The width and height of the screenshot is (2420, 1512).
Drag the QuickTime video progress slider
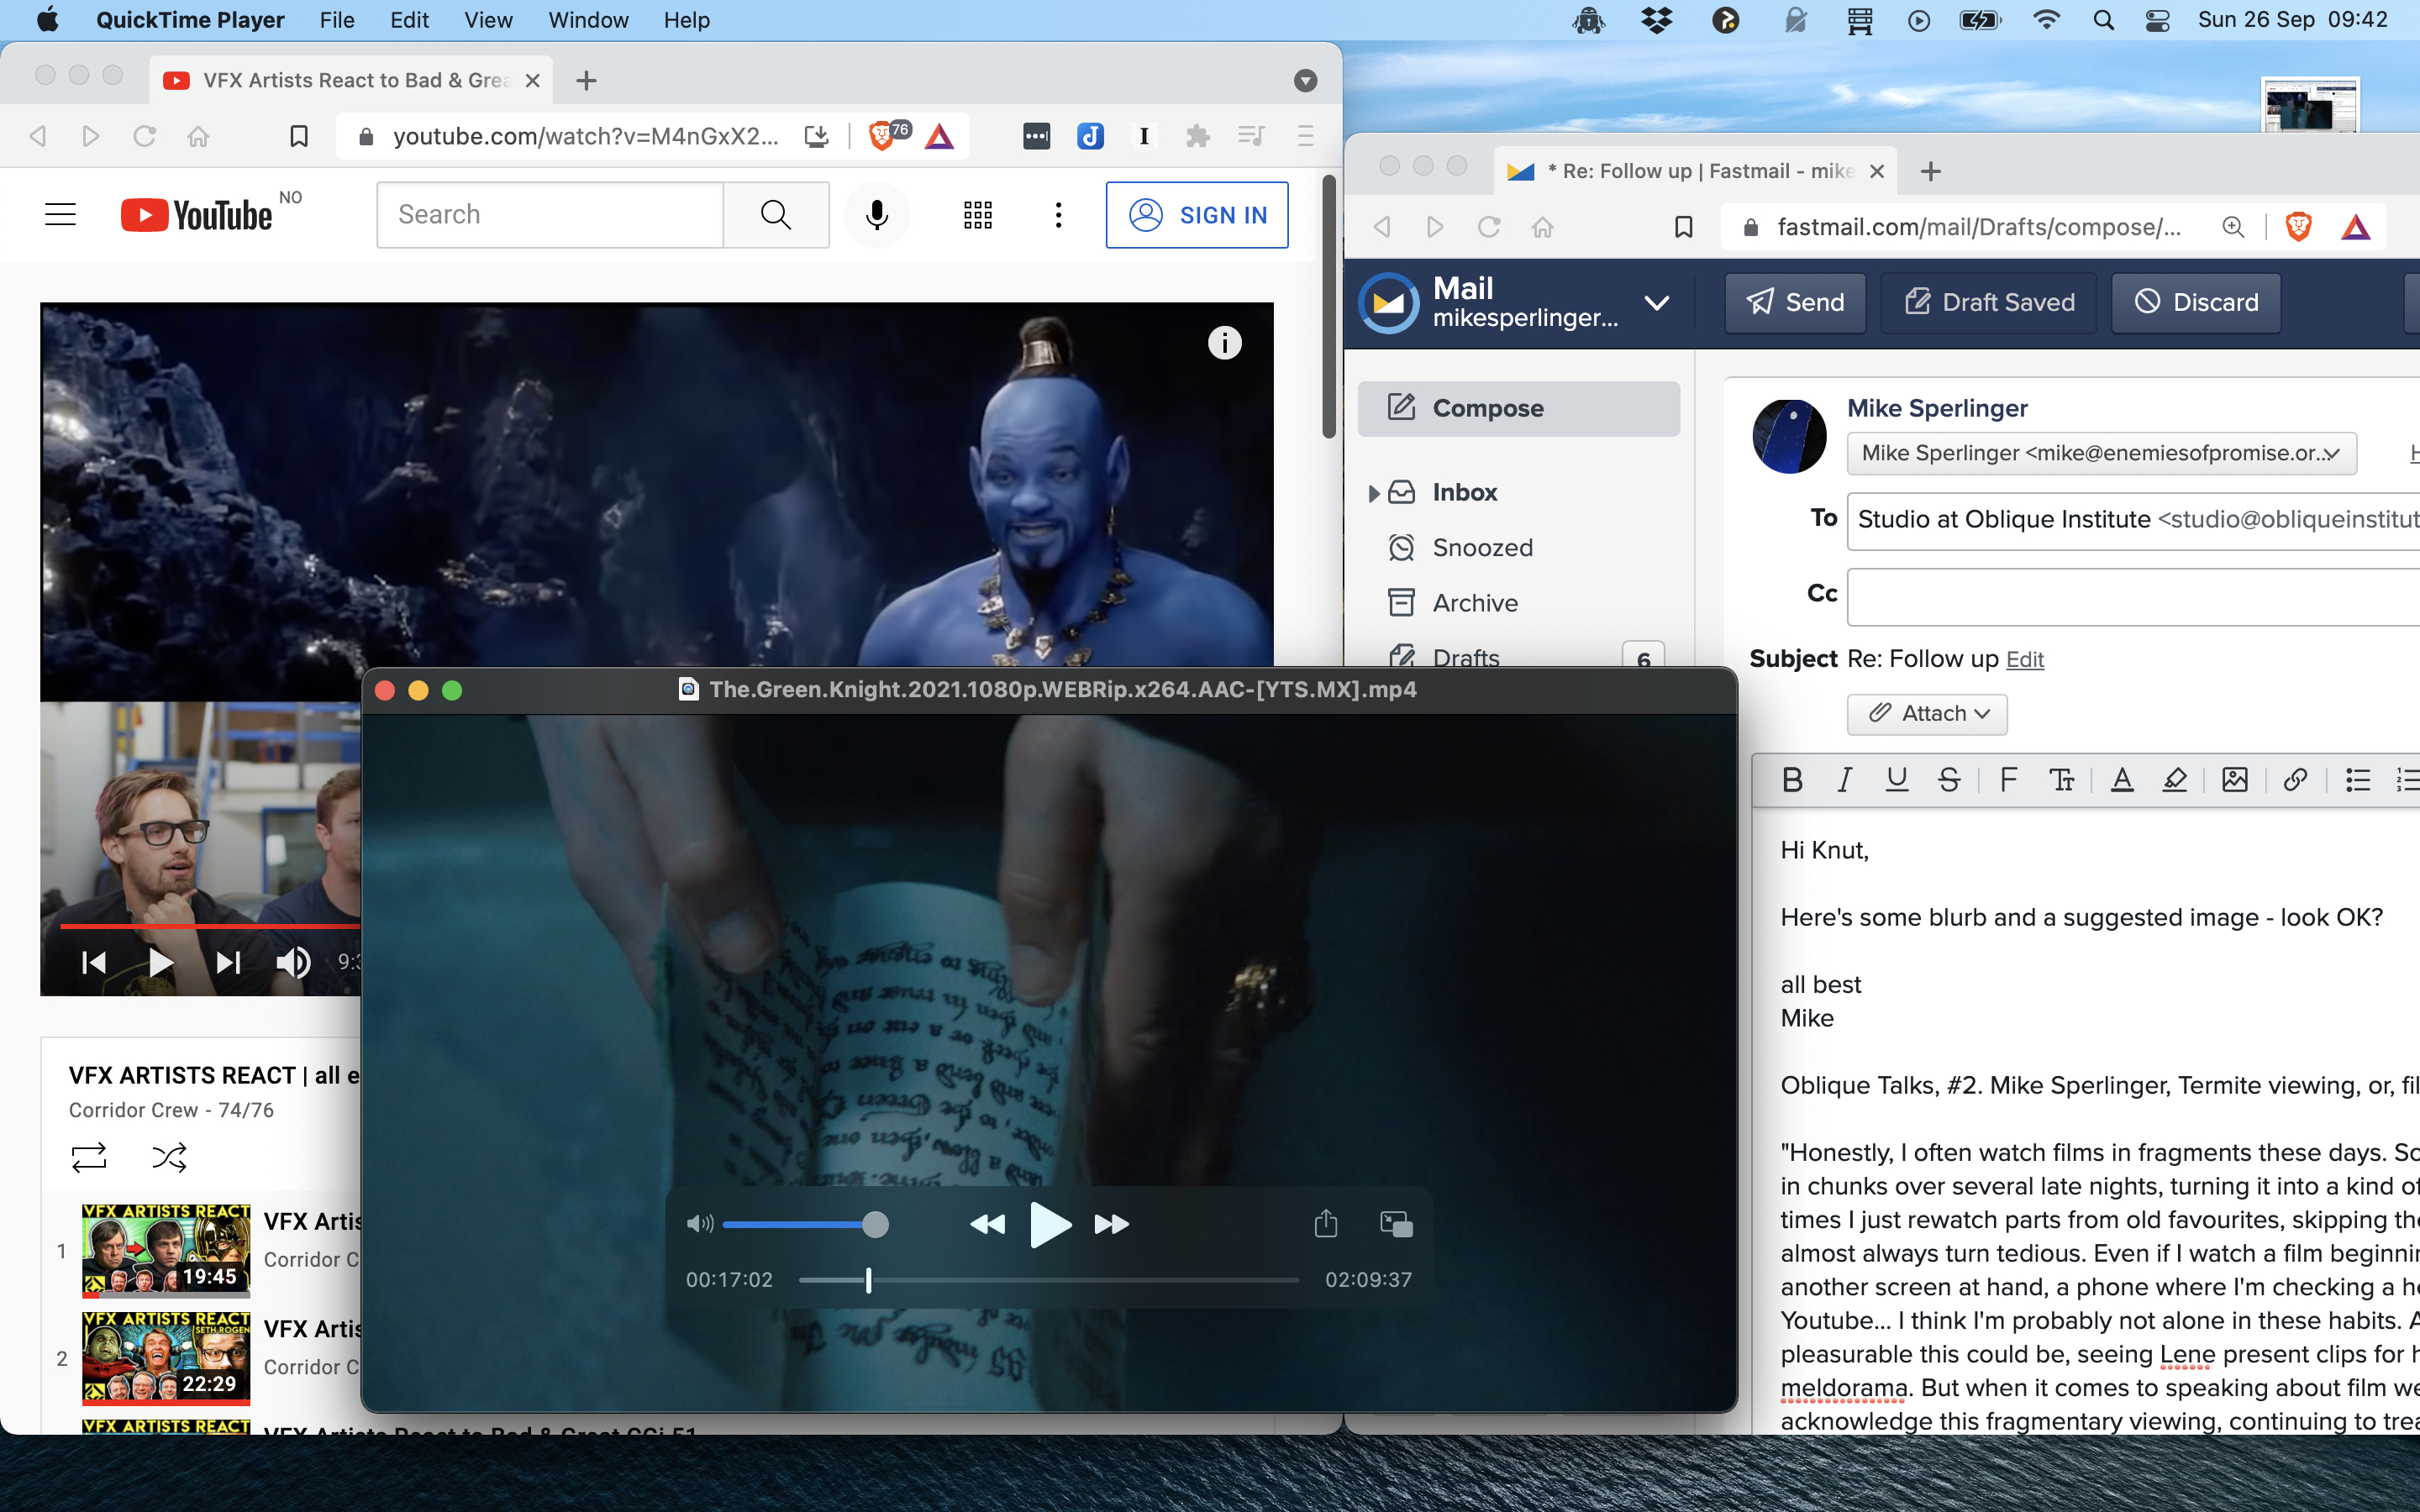pyautogui.click(x=868, y=1280)
